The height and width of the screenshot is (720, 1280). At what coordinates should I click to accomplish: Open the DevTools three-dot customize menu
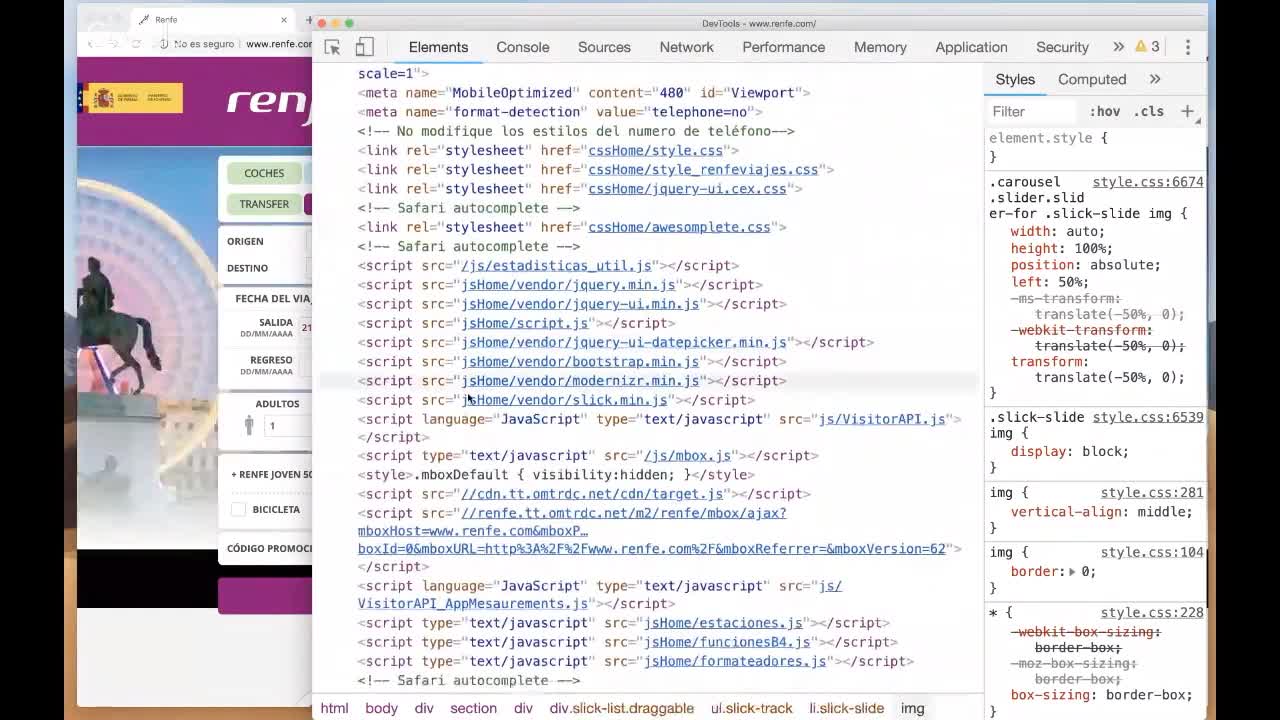[1187, 47]
